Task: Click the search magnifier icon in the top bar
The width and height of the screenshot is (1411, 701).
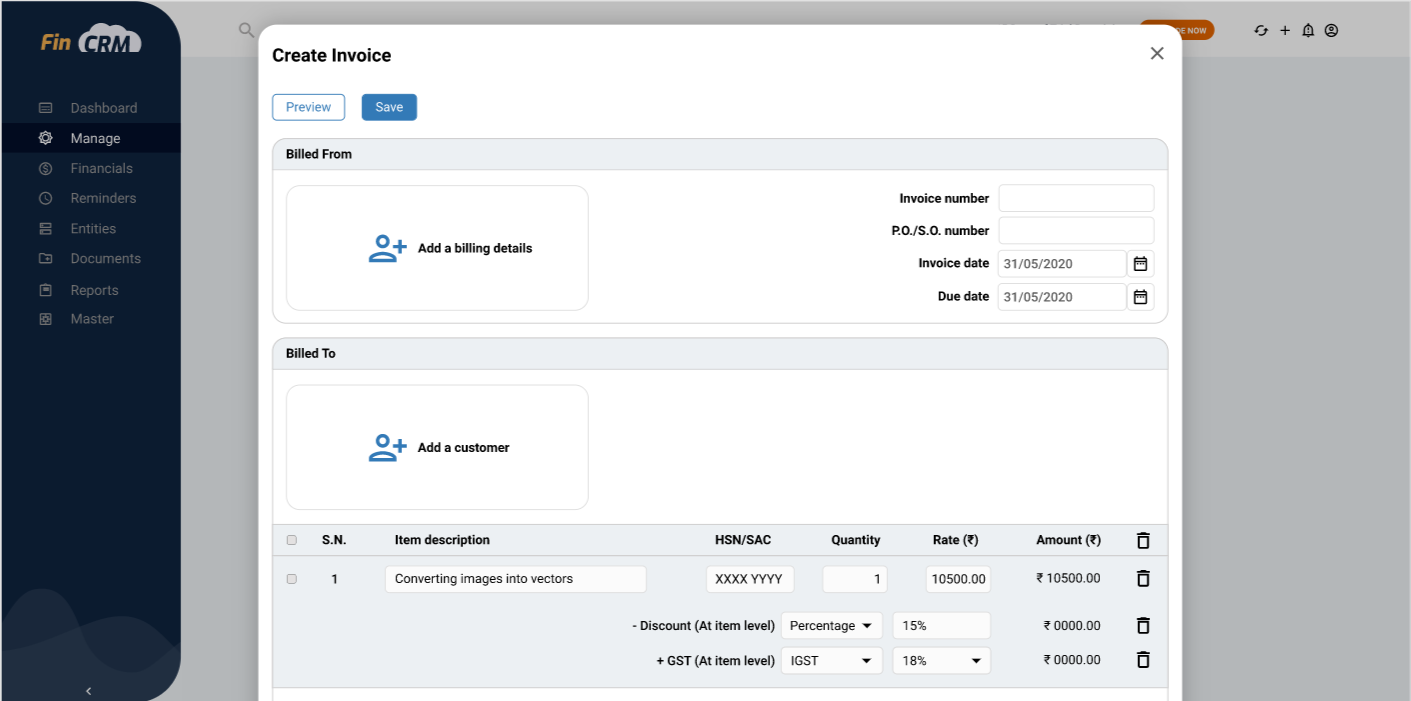Action: 246,30
